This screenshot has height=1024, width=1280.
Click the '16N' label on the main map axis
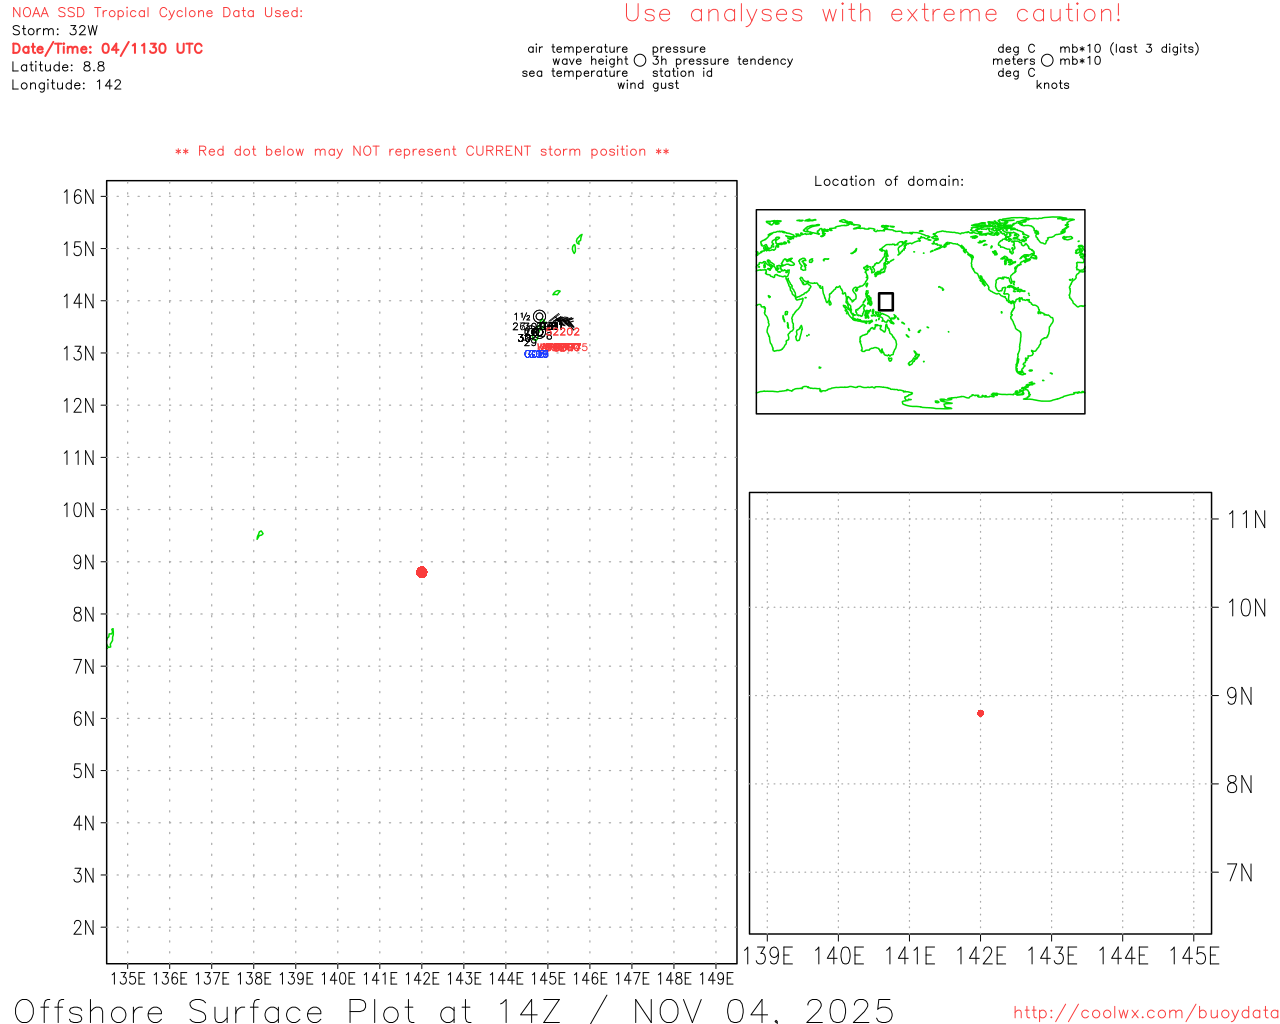(x=79, y=196)
